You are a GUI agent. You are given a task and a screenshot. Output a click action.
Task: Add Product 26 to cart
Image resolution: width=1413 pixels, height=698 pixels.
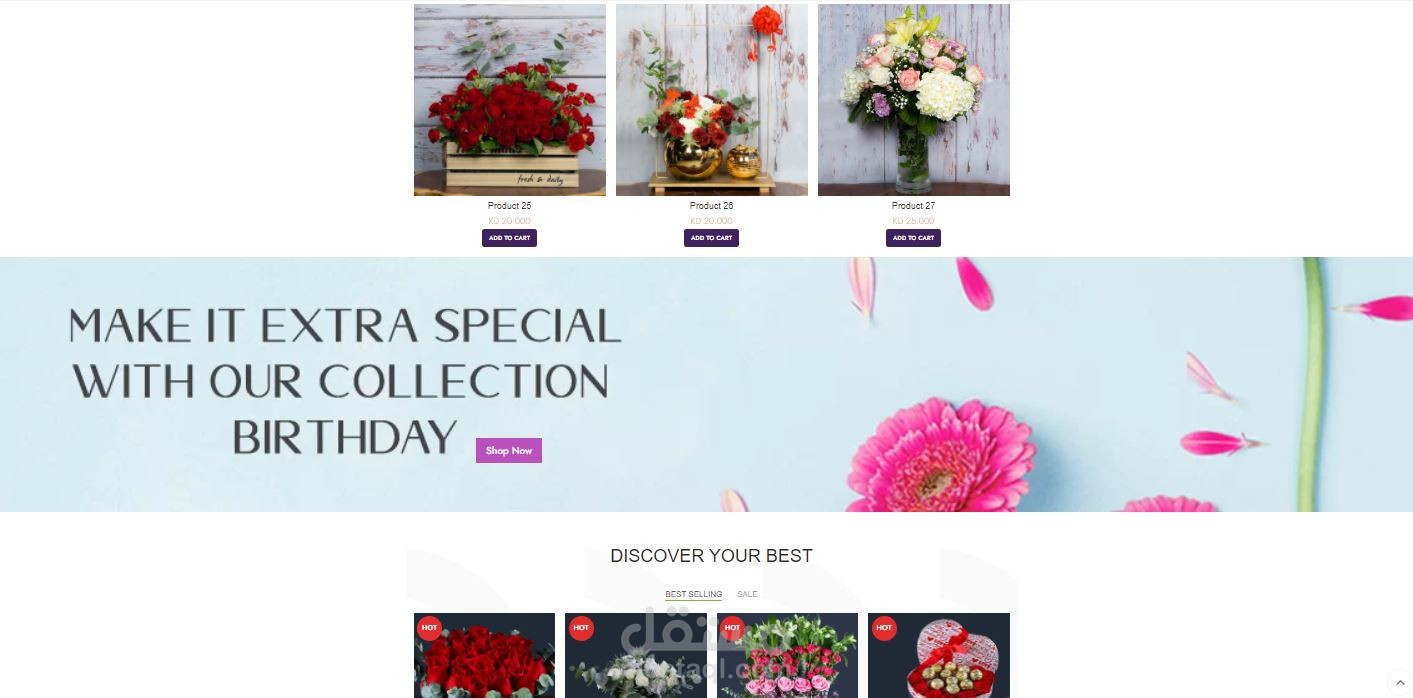tap(711, 238)
